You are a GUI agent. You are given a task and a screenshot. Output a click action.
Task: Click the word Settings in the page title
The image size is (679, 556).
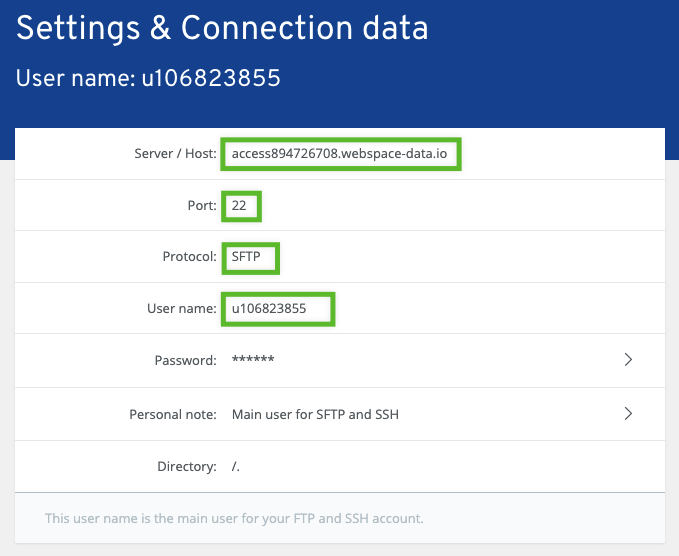[78, 29]
